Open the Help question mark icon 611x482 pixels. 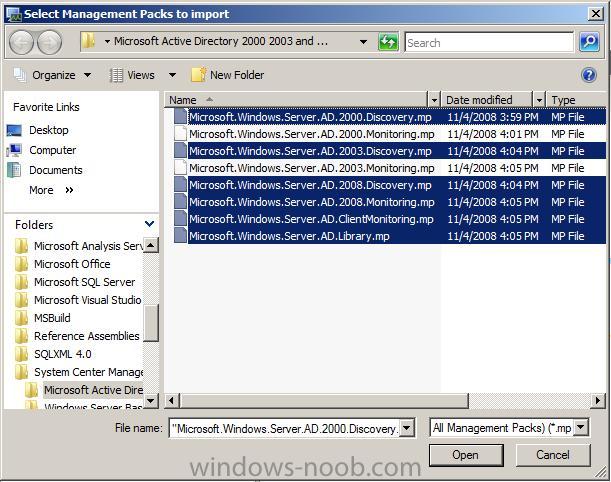pos(589,75)
